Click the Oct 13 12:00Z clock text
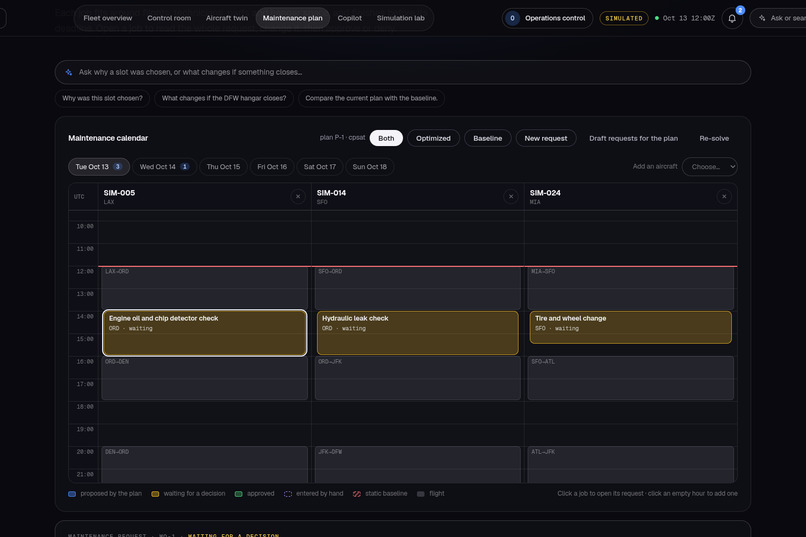 tap(688, 18)
